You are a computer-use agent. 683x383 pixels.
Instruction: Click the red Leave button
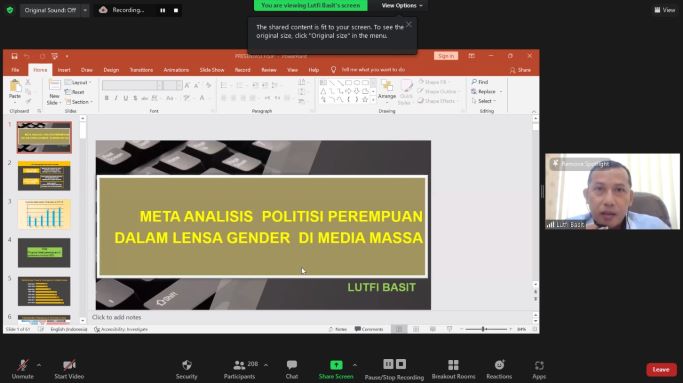(x=661, y=369)
